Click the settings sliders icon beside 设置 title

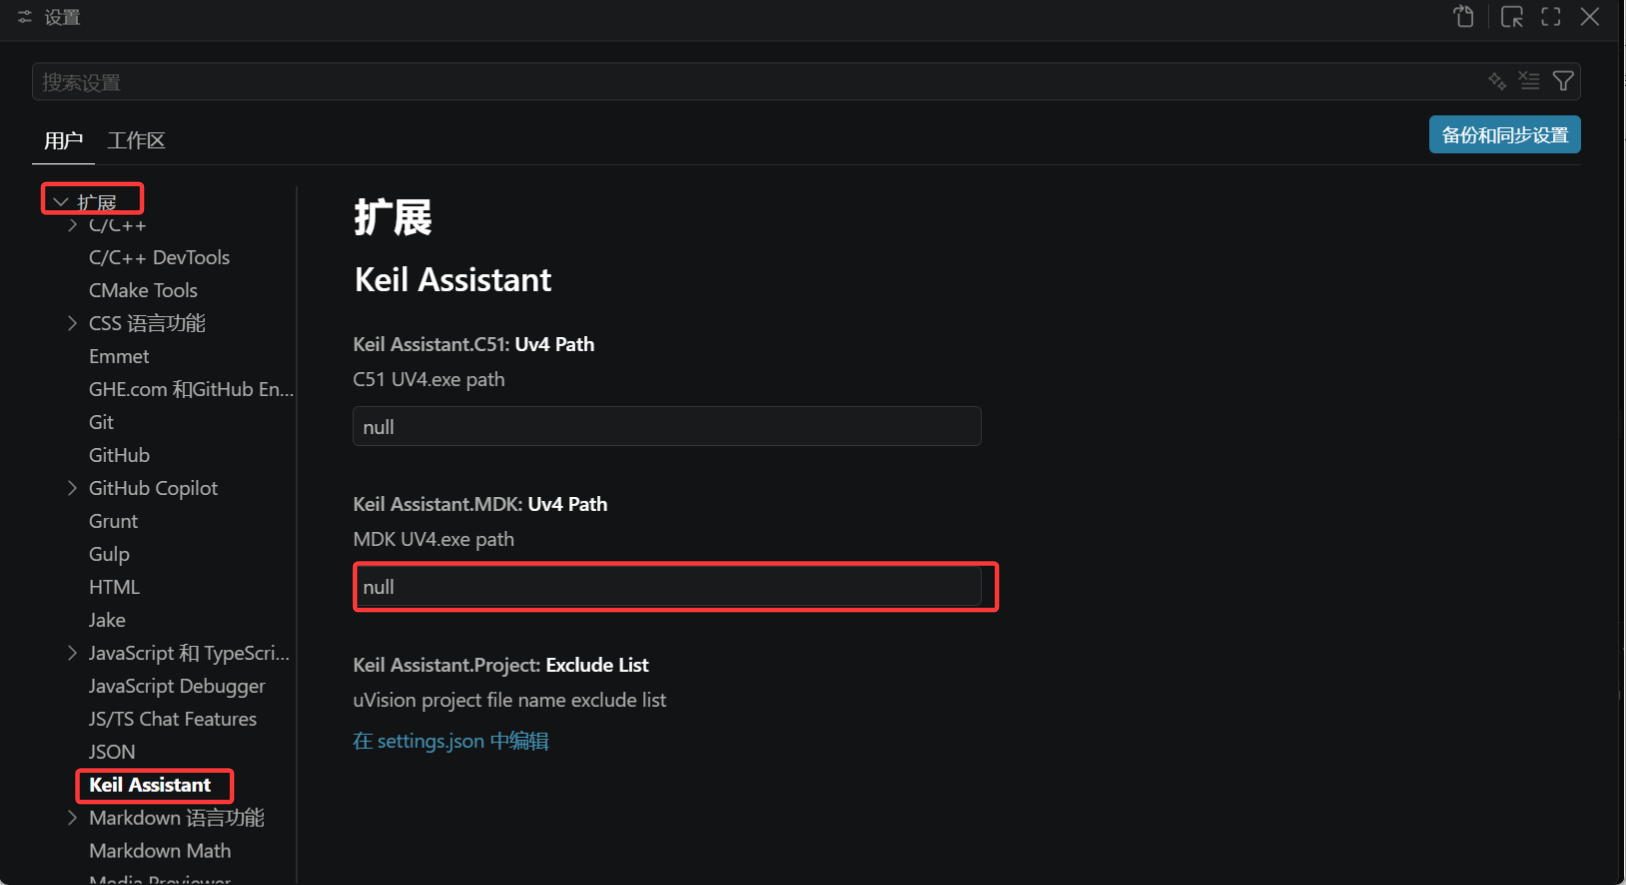(25, 17)
